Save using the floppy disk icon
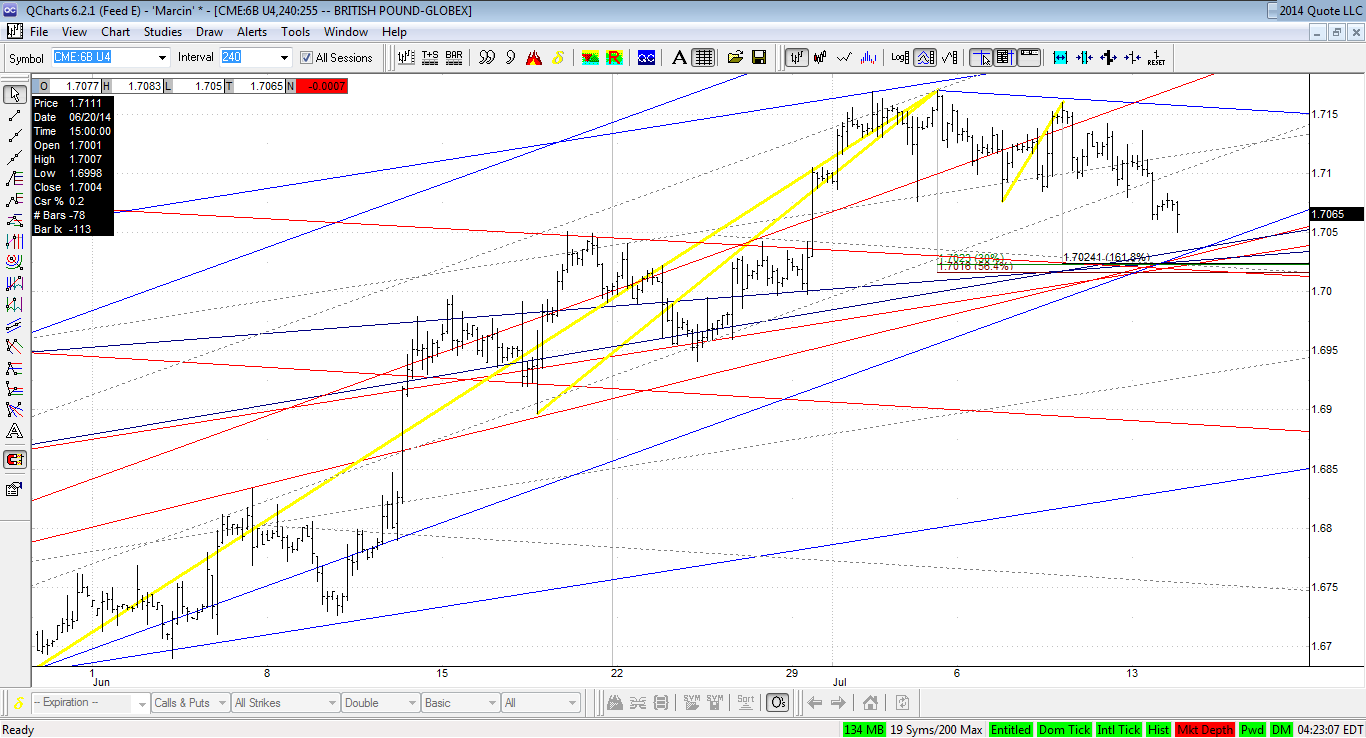Viewport: 1366px width, 738px height. click(759, 58)
